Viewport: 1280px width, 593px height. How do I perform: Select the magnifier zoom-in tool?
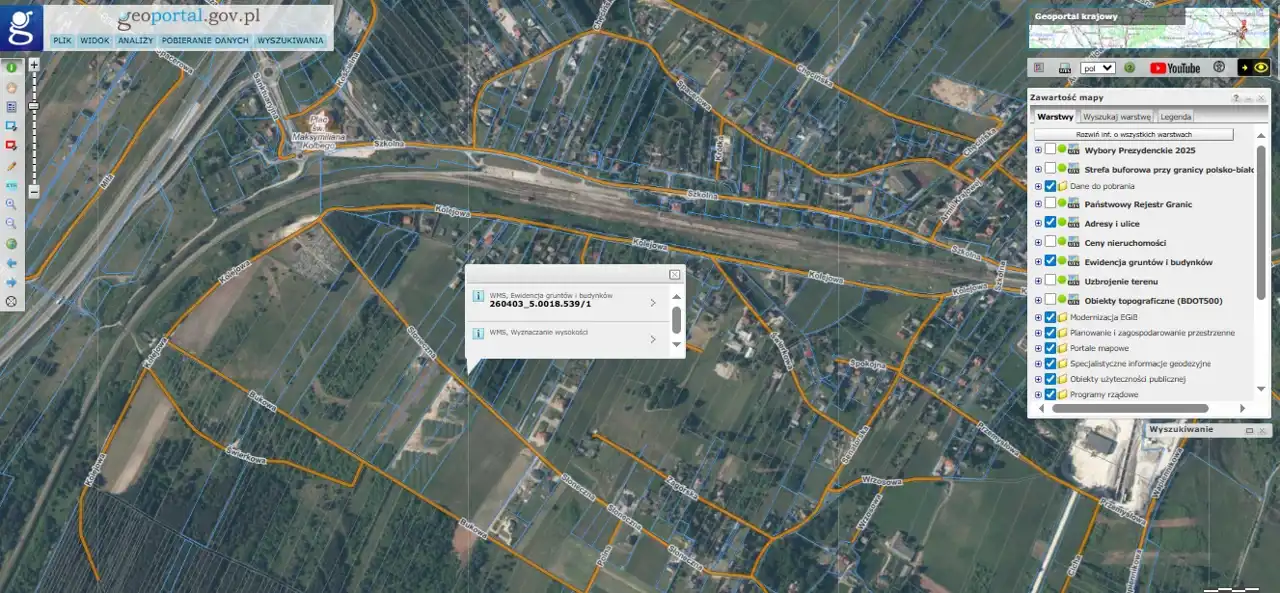pyautogui.click(x=12, y=204)
